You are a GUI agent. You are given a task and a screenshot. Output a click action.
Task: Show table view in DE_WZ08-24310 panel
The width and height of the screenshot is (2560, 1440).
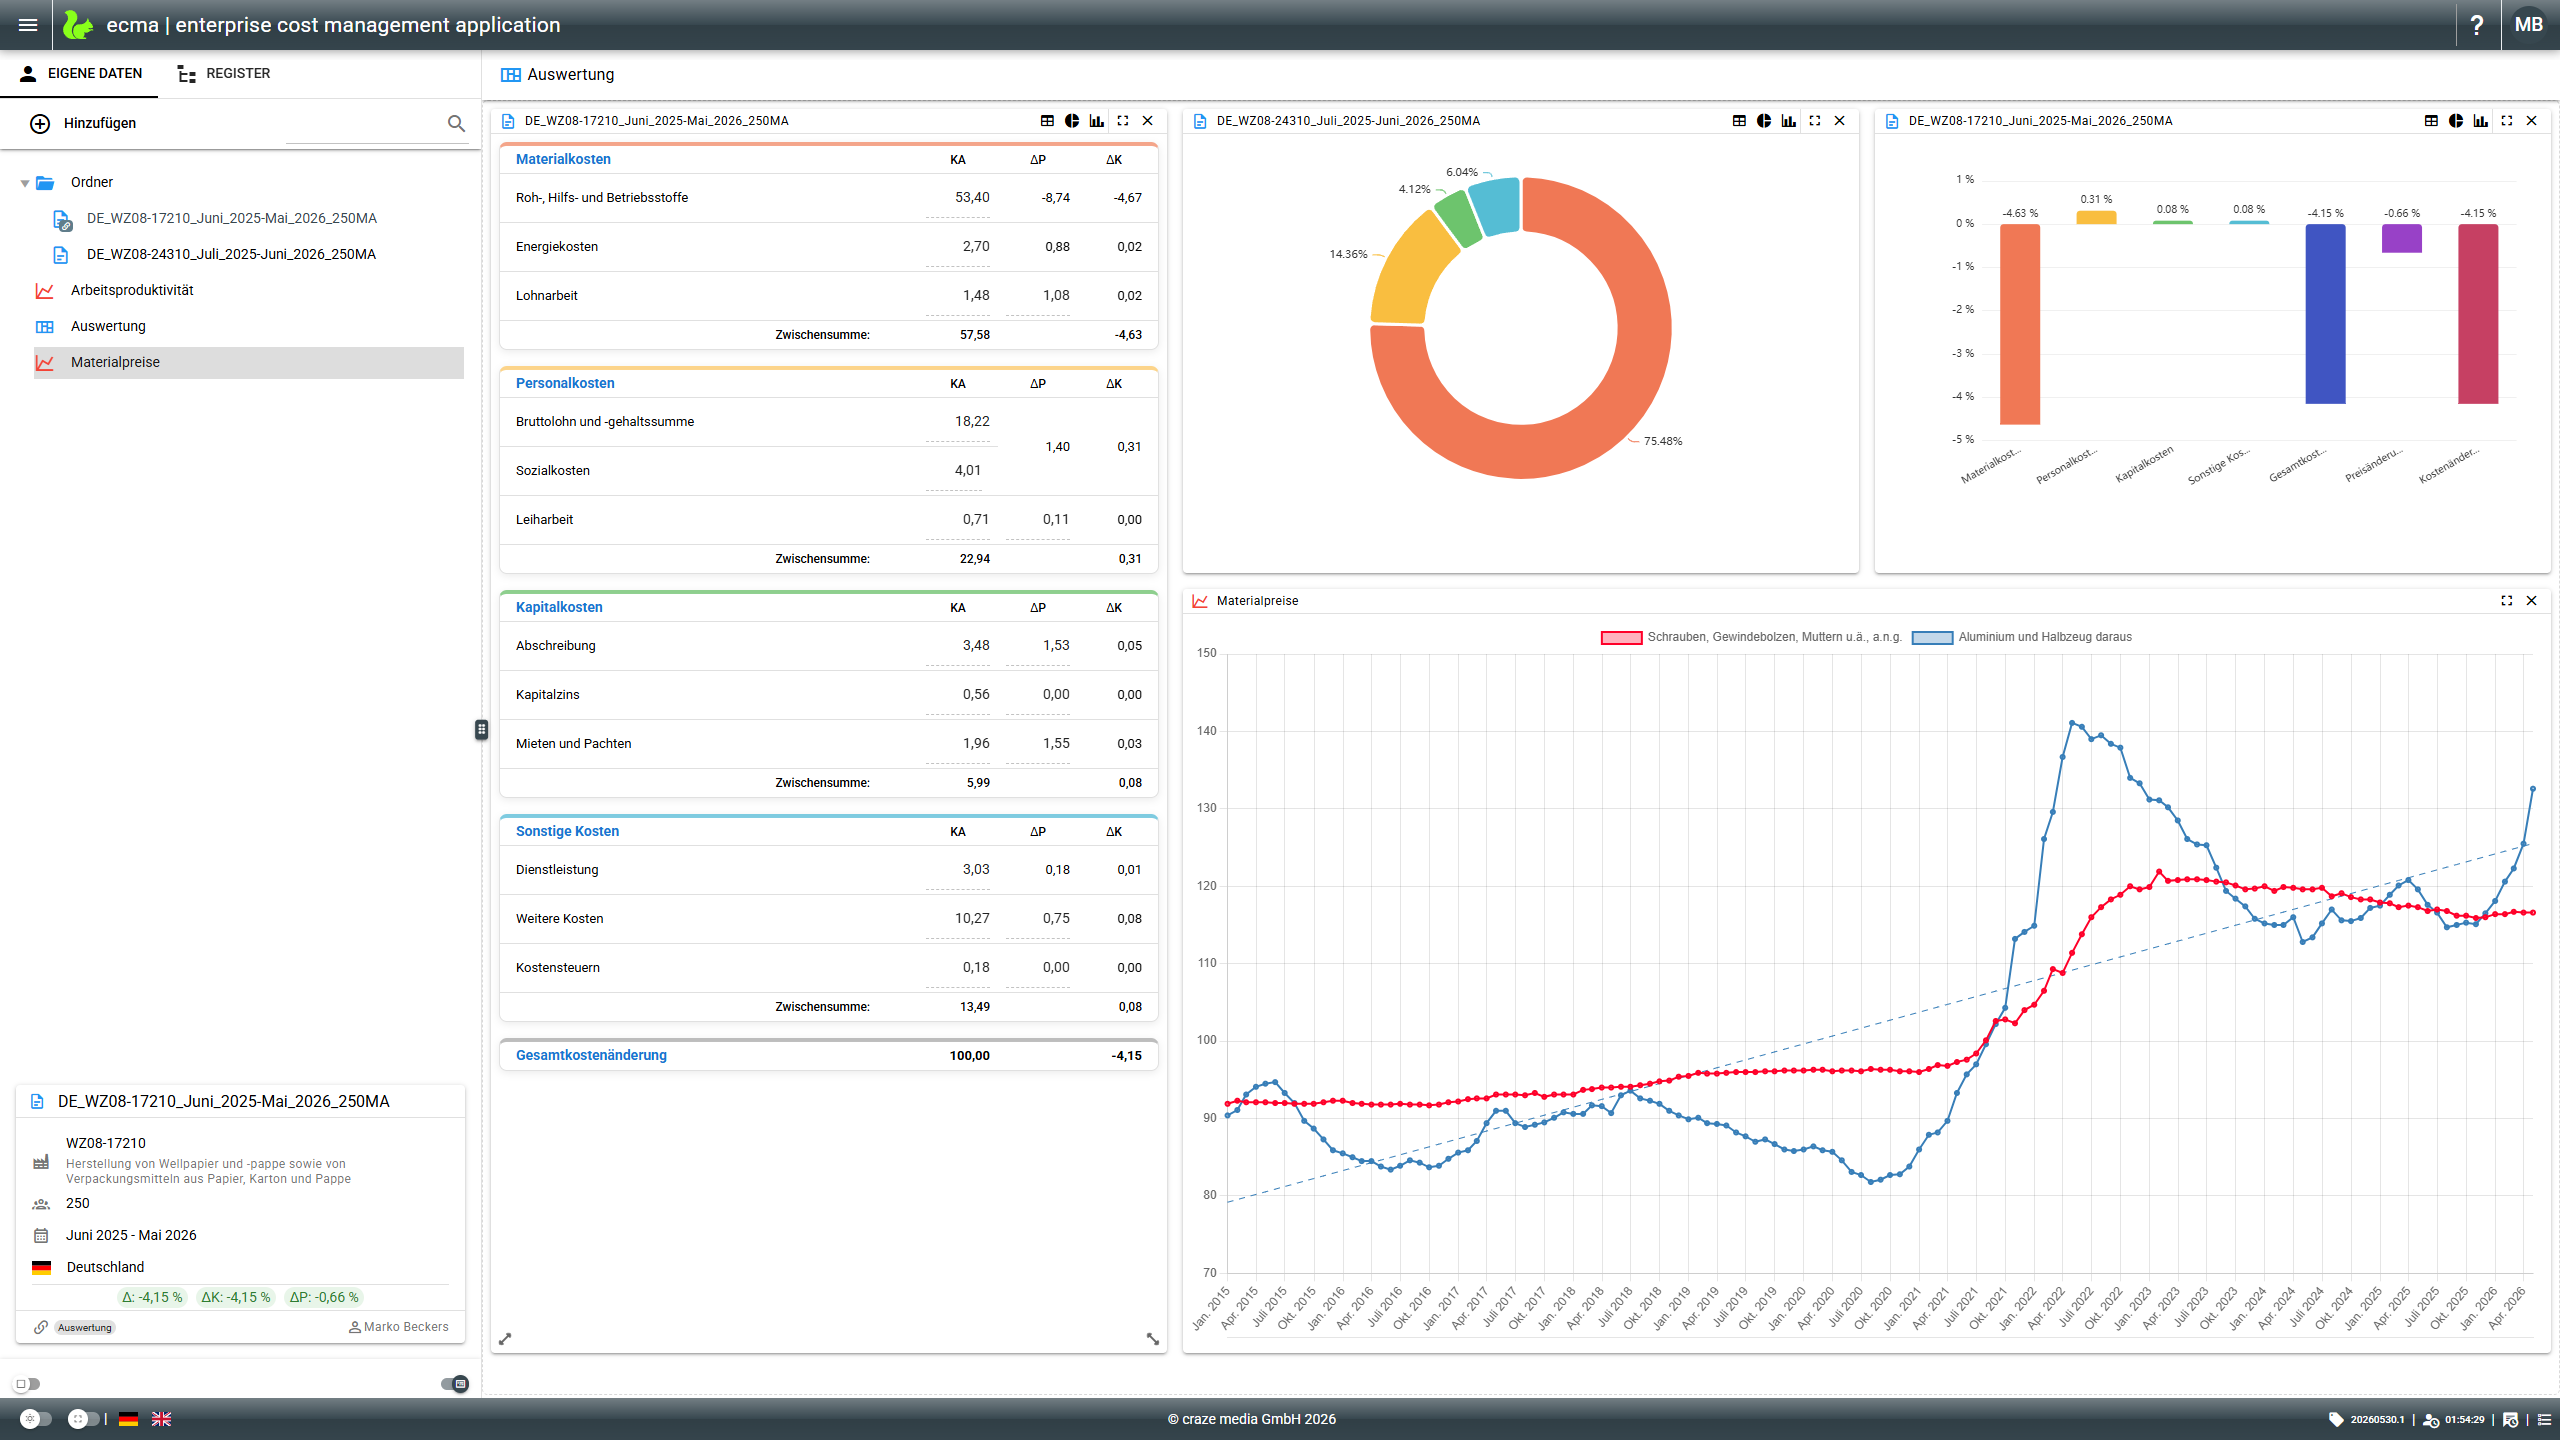(1739, 121)
